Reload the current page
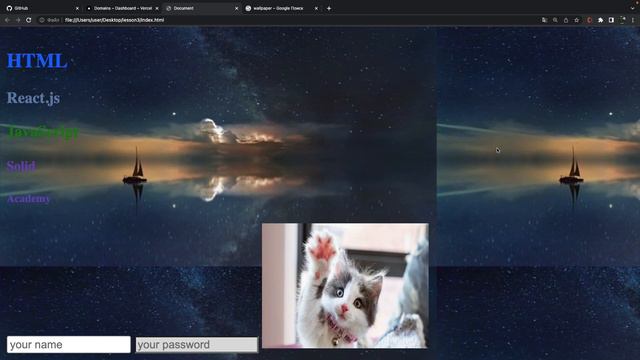The image size is (640, 360). coord(29,20)
